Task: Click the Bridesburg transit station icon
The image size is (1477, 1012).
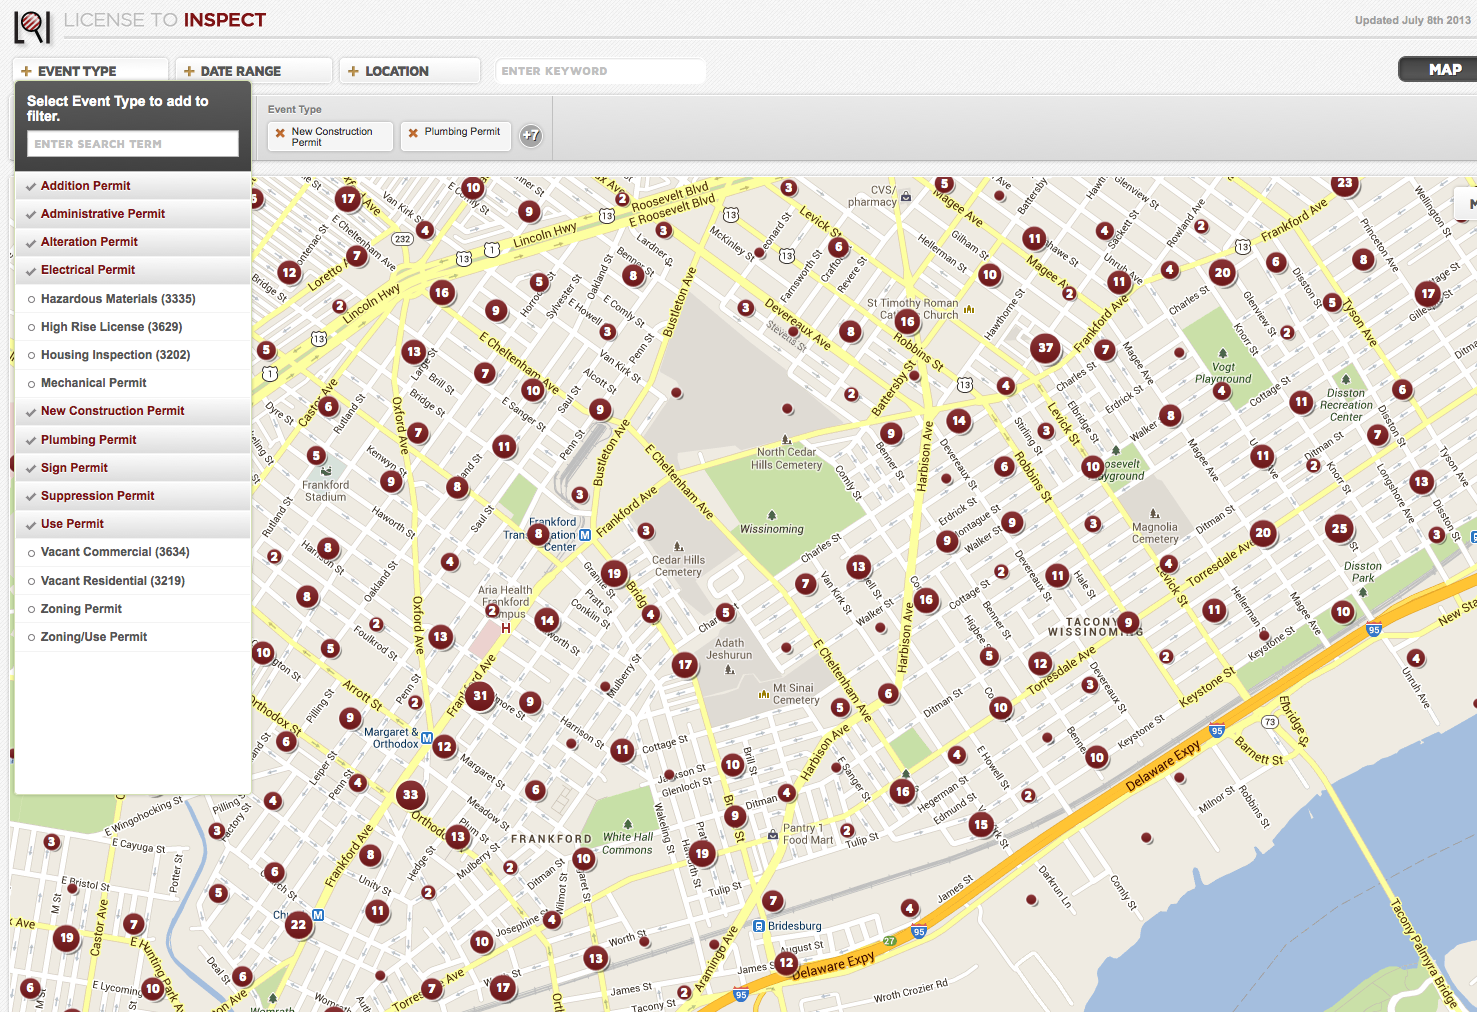Action: pos(759,926)
